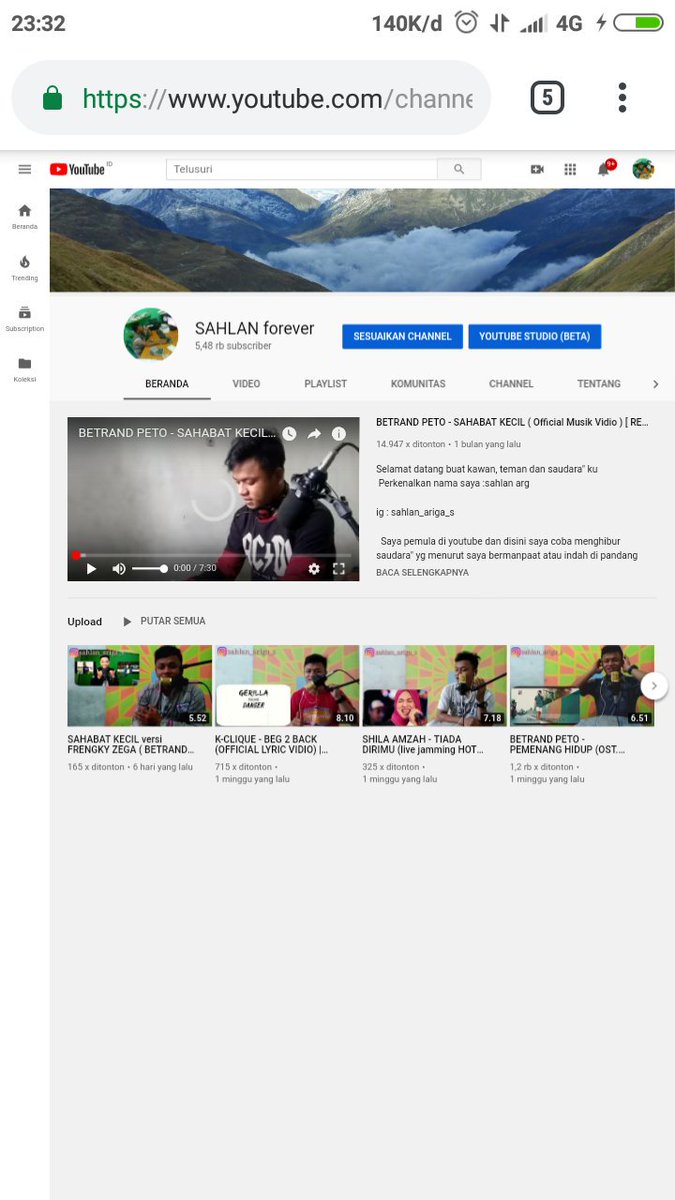Open the account avatar menu
This screenshot has height=1200, width=675.
(x=643, y=169)
